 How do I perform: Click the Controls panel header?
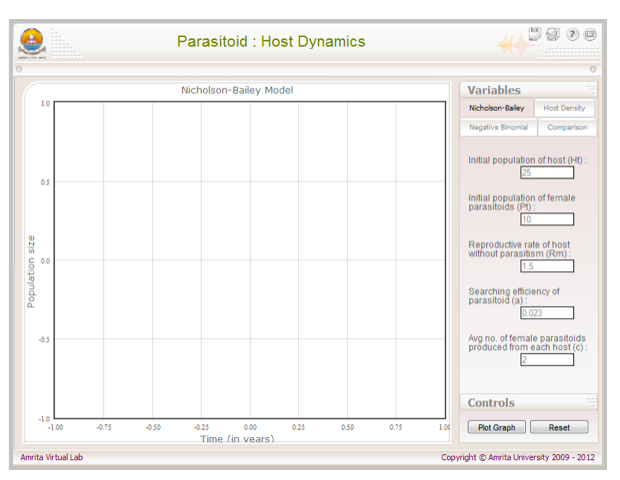coord(529,403)
